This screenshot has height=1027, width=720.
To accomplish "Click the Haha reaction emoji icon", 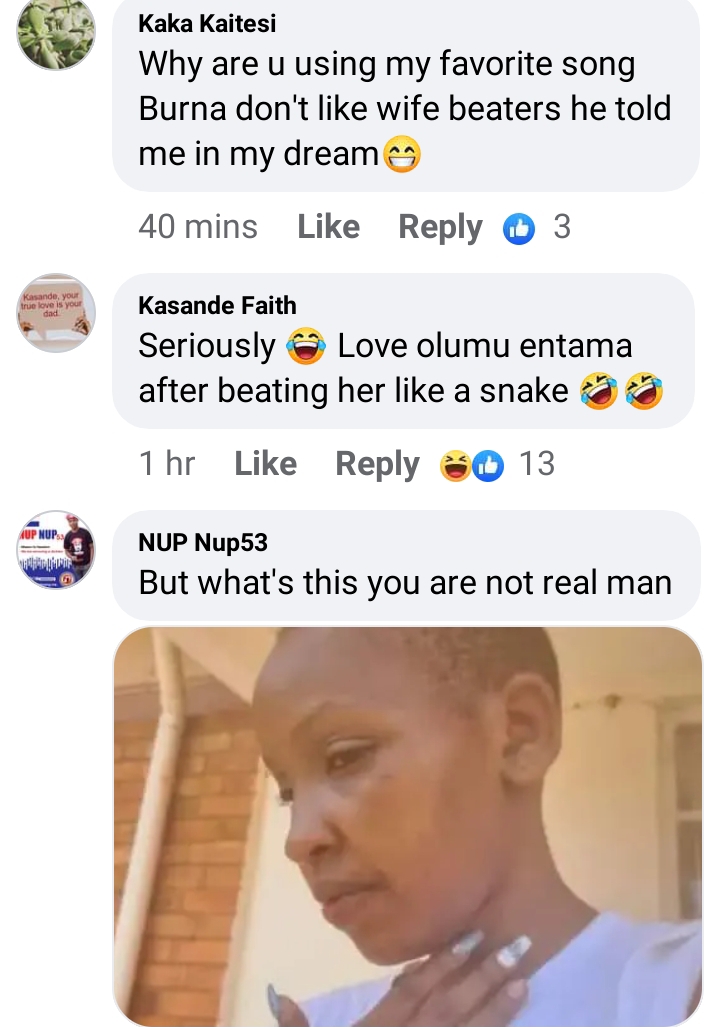I will [x=456, y=466].
